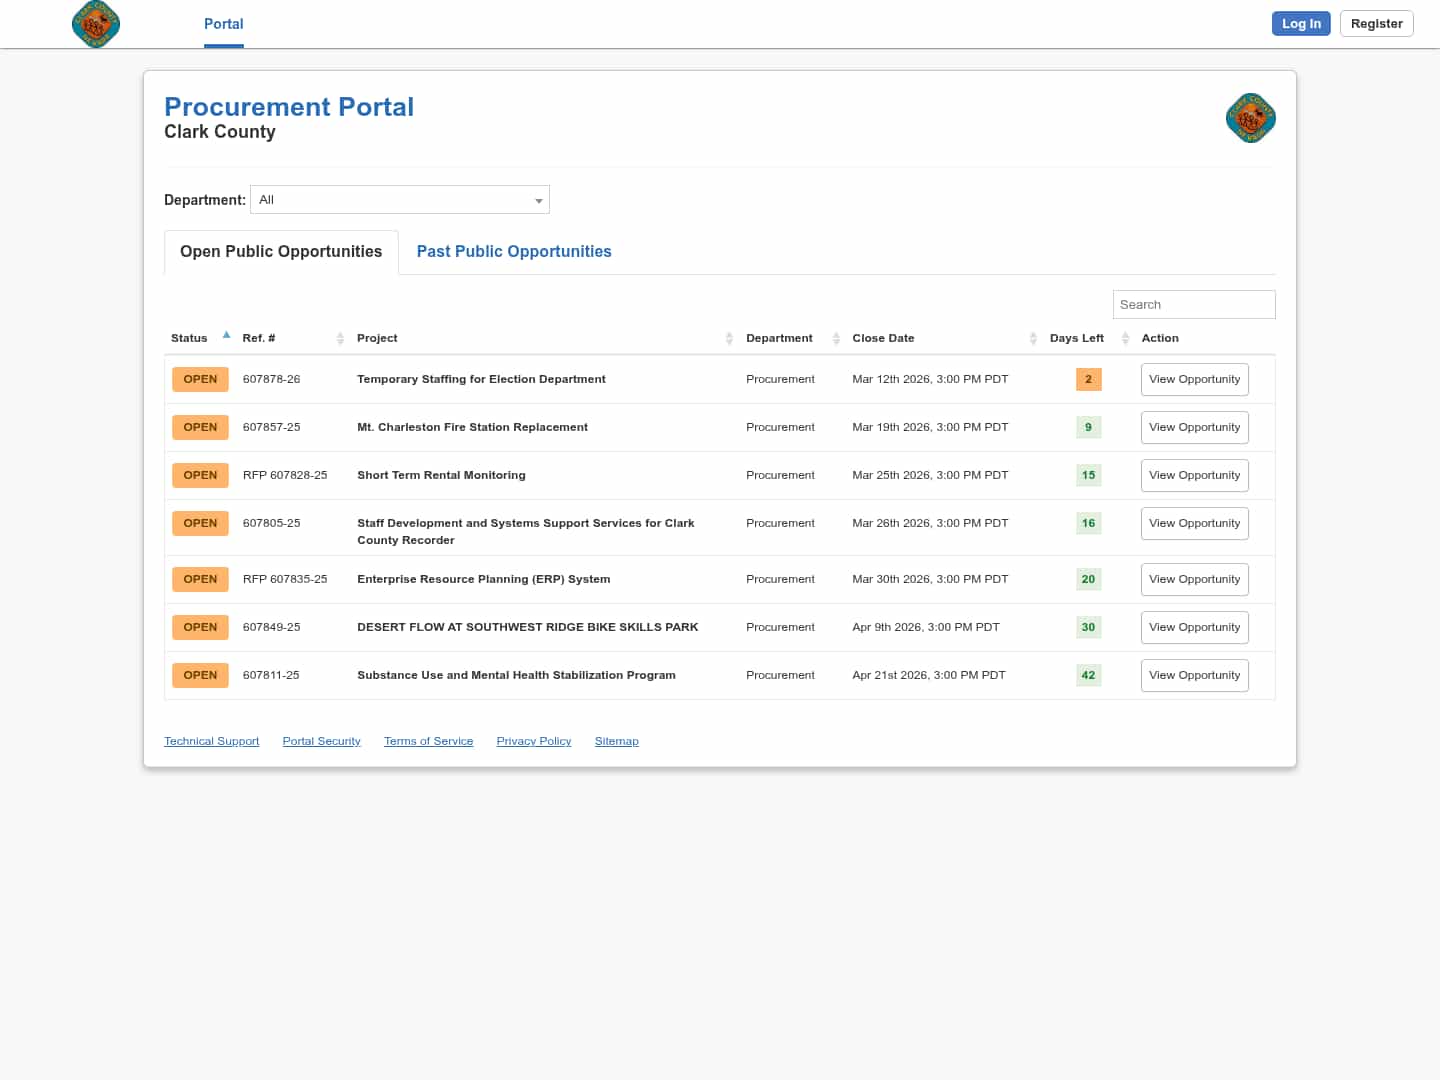
Task: Sort by Close Date column sort arrows
Action: [1033, 339]
